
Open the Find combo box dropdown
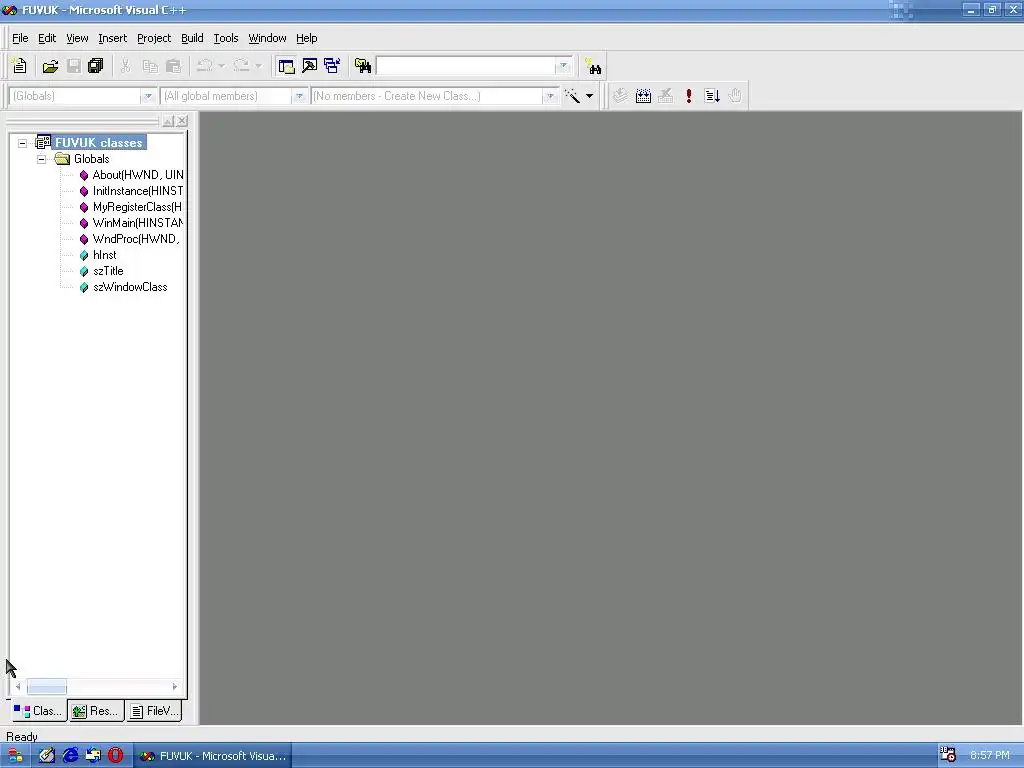(564, 66)
